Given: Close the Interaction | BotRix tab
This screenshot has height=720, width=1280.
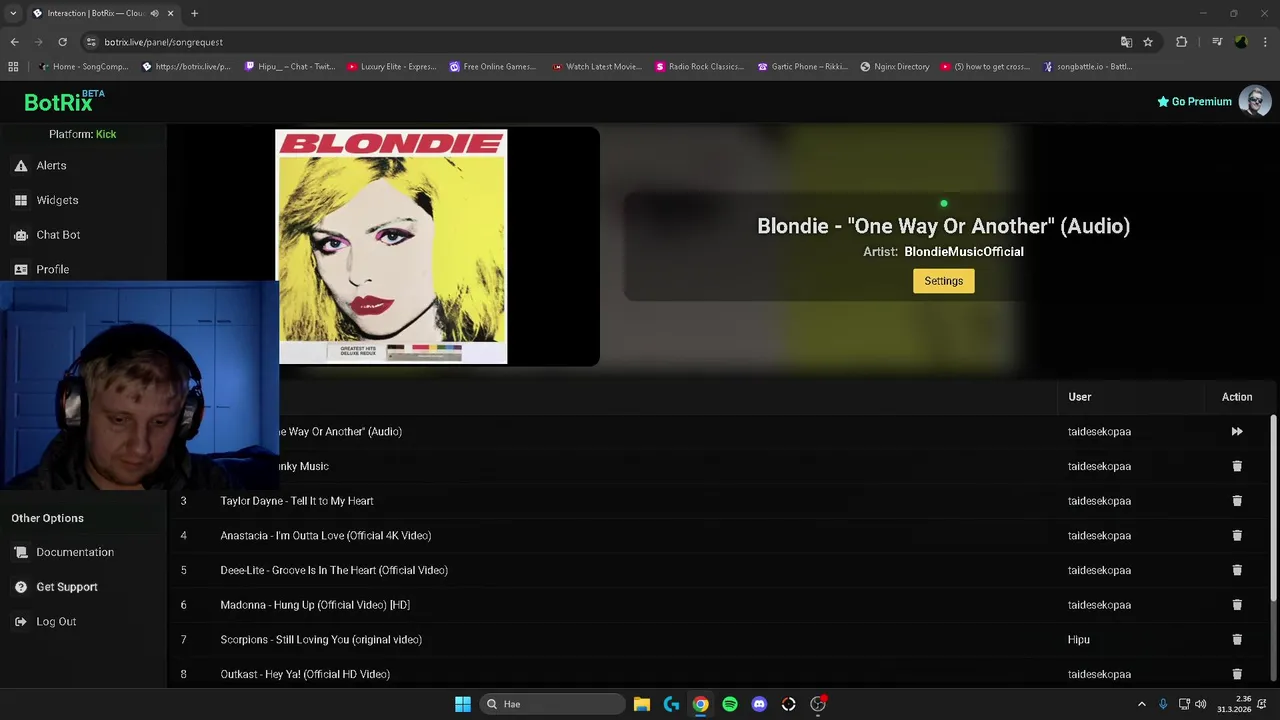Looking at the screenshot, I should pos(170,13).
